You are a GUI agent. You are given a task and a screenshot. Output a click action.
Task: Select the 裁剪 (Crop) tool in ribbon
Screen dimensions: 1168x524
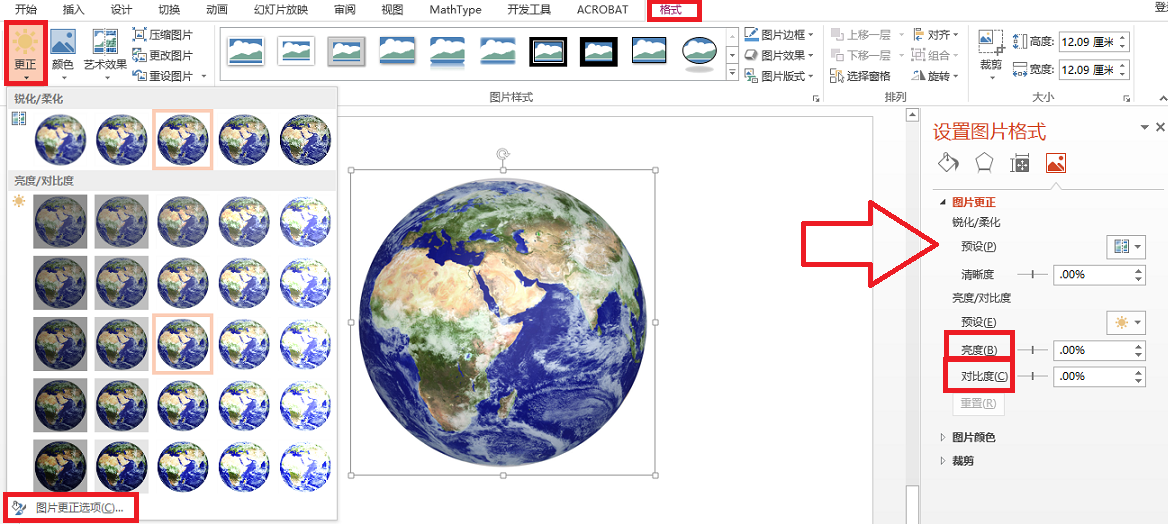tap(990, 52)
